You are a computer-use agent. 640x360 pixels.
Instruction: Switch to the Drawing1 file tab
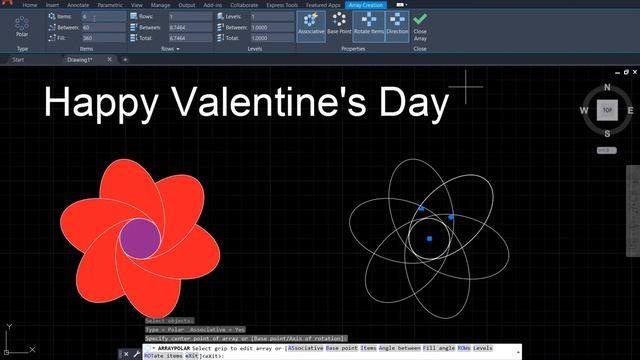[80, 60]
